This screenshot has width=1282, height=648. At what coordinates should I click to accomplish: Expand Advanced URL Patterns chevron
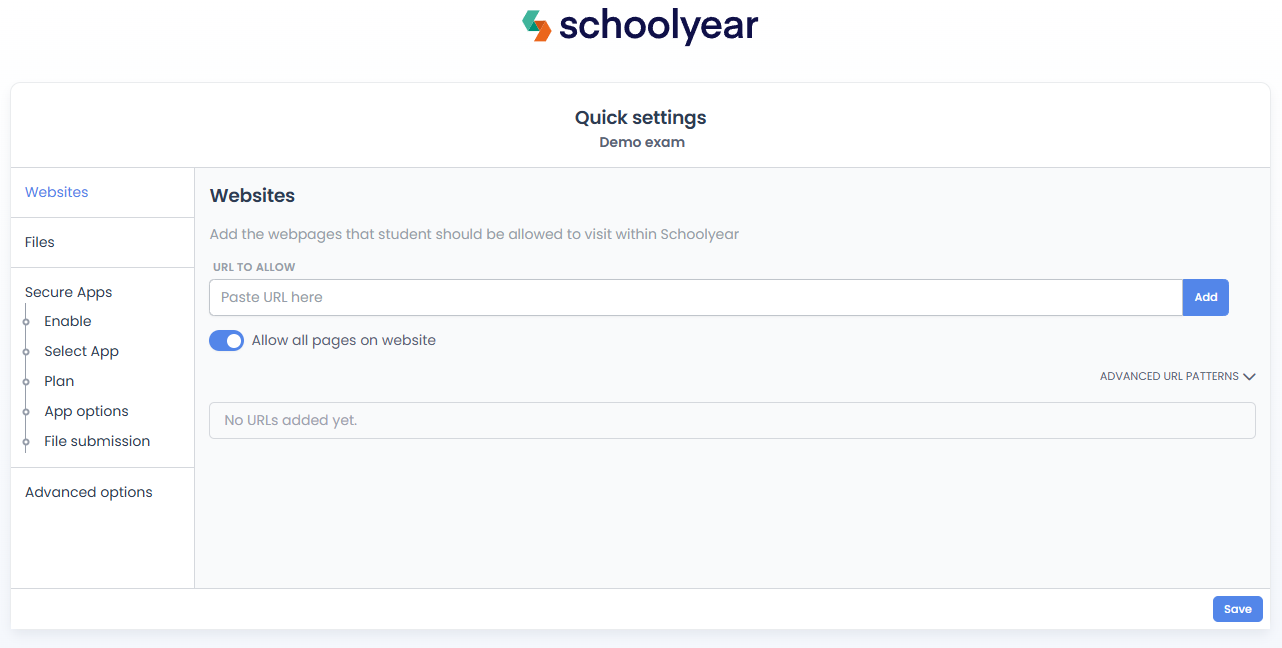(1249, 377)
